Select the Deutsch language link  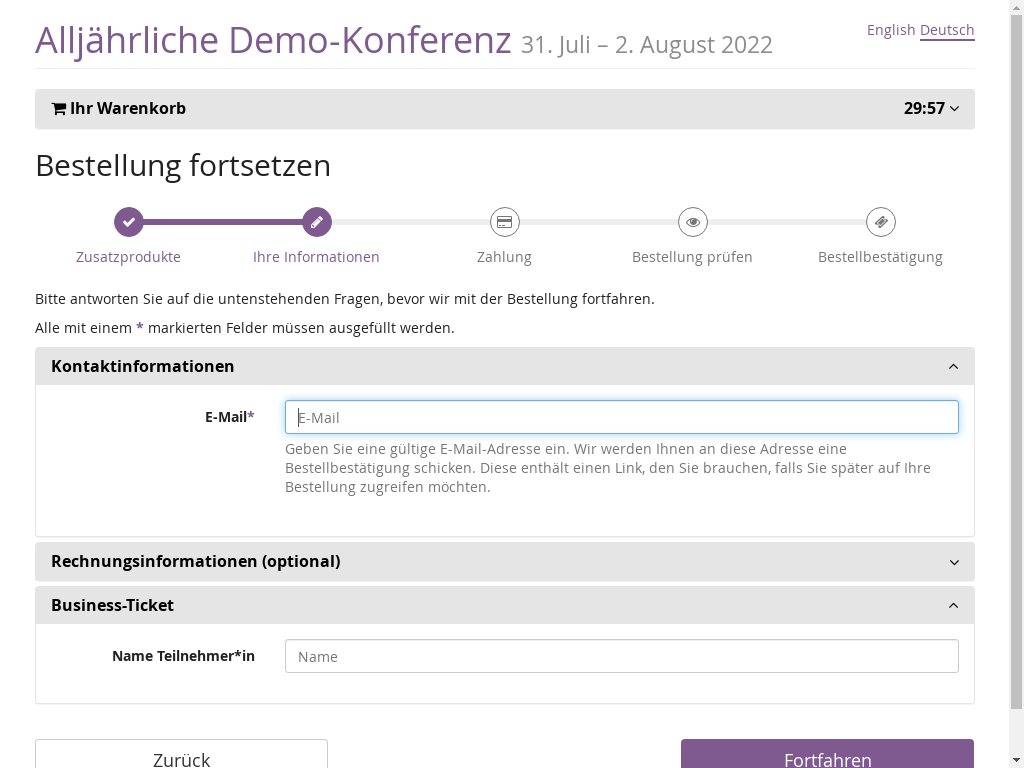946,30
